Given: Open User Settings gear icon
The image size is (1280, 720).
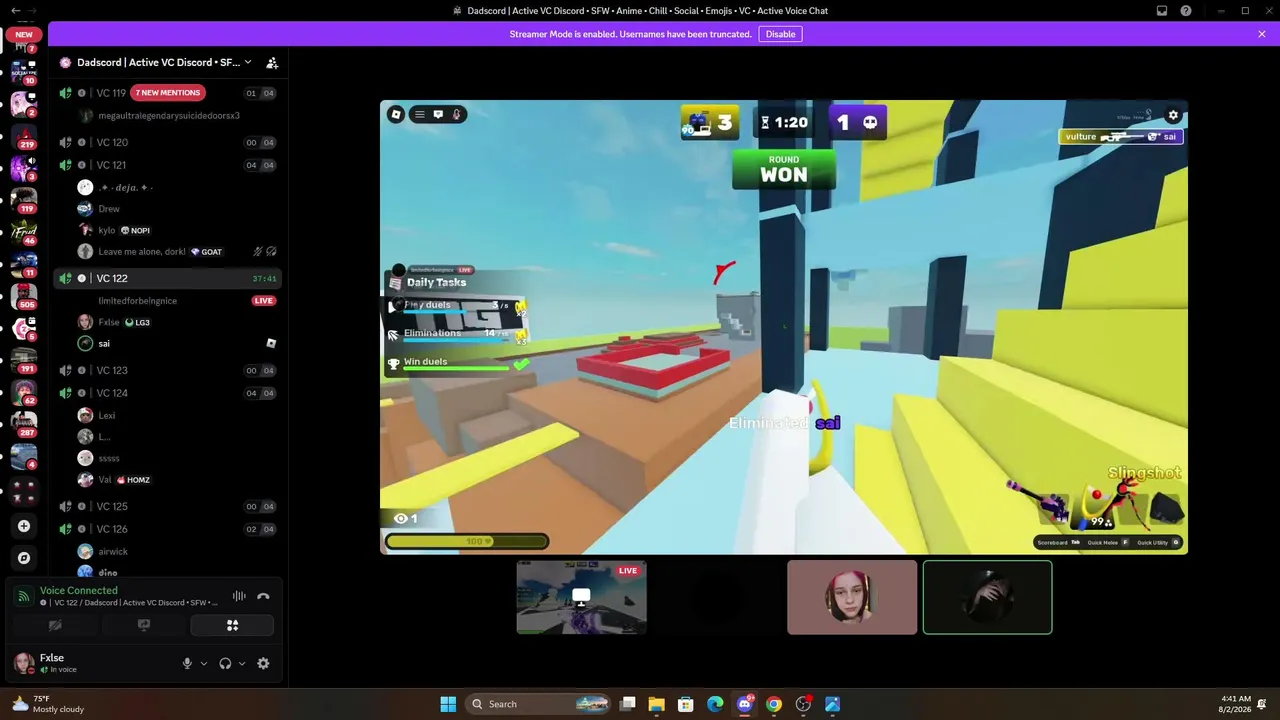Looking at the screenshot, I should pyautogui.click(x=263, y=663).
